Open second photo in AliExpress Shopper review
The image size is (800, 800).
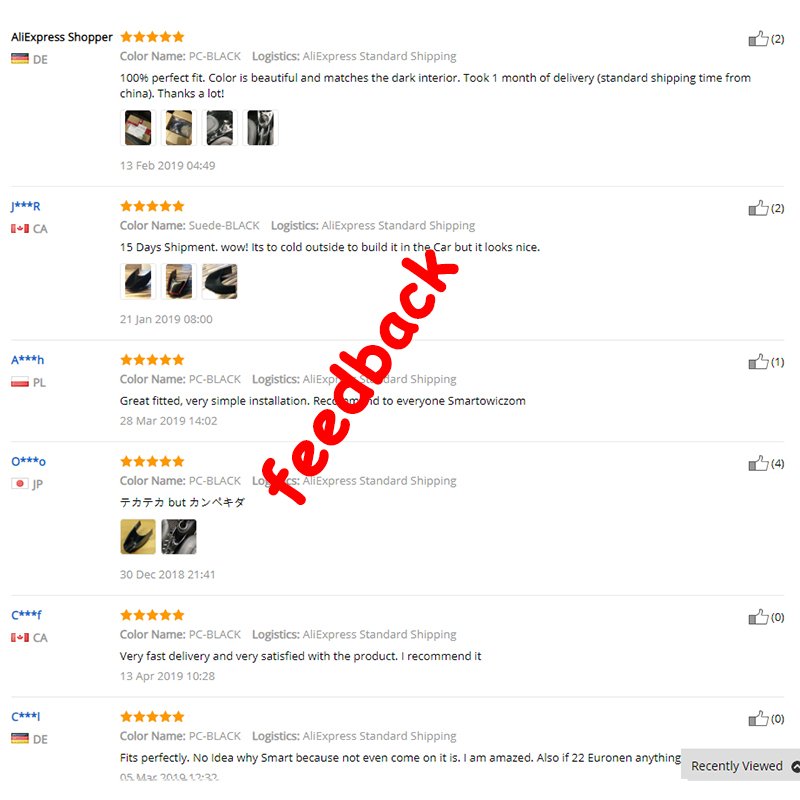pos(179,128)
